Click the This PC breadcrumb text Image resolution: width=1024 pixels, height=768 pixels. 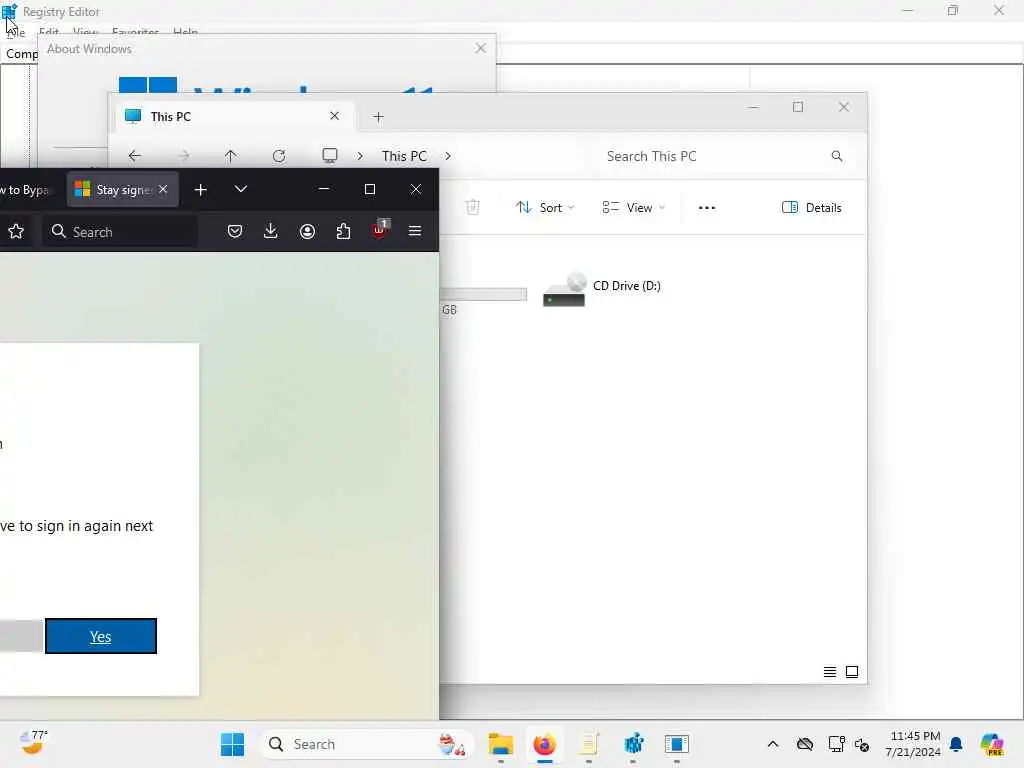tap(404, 156)
